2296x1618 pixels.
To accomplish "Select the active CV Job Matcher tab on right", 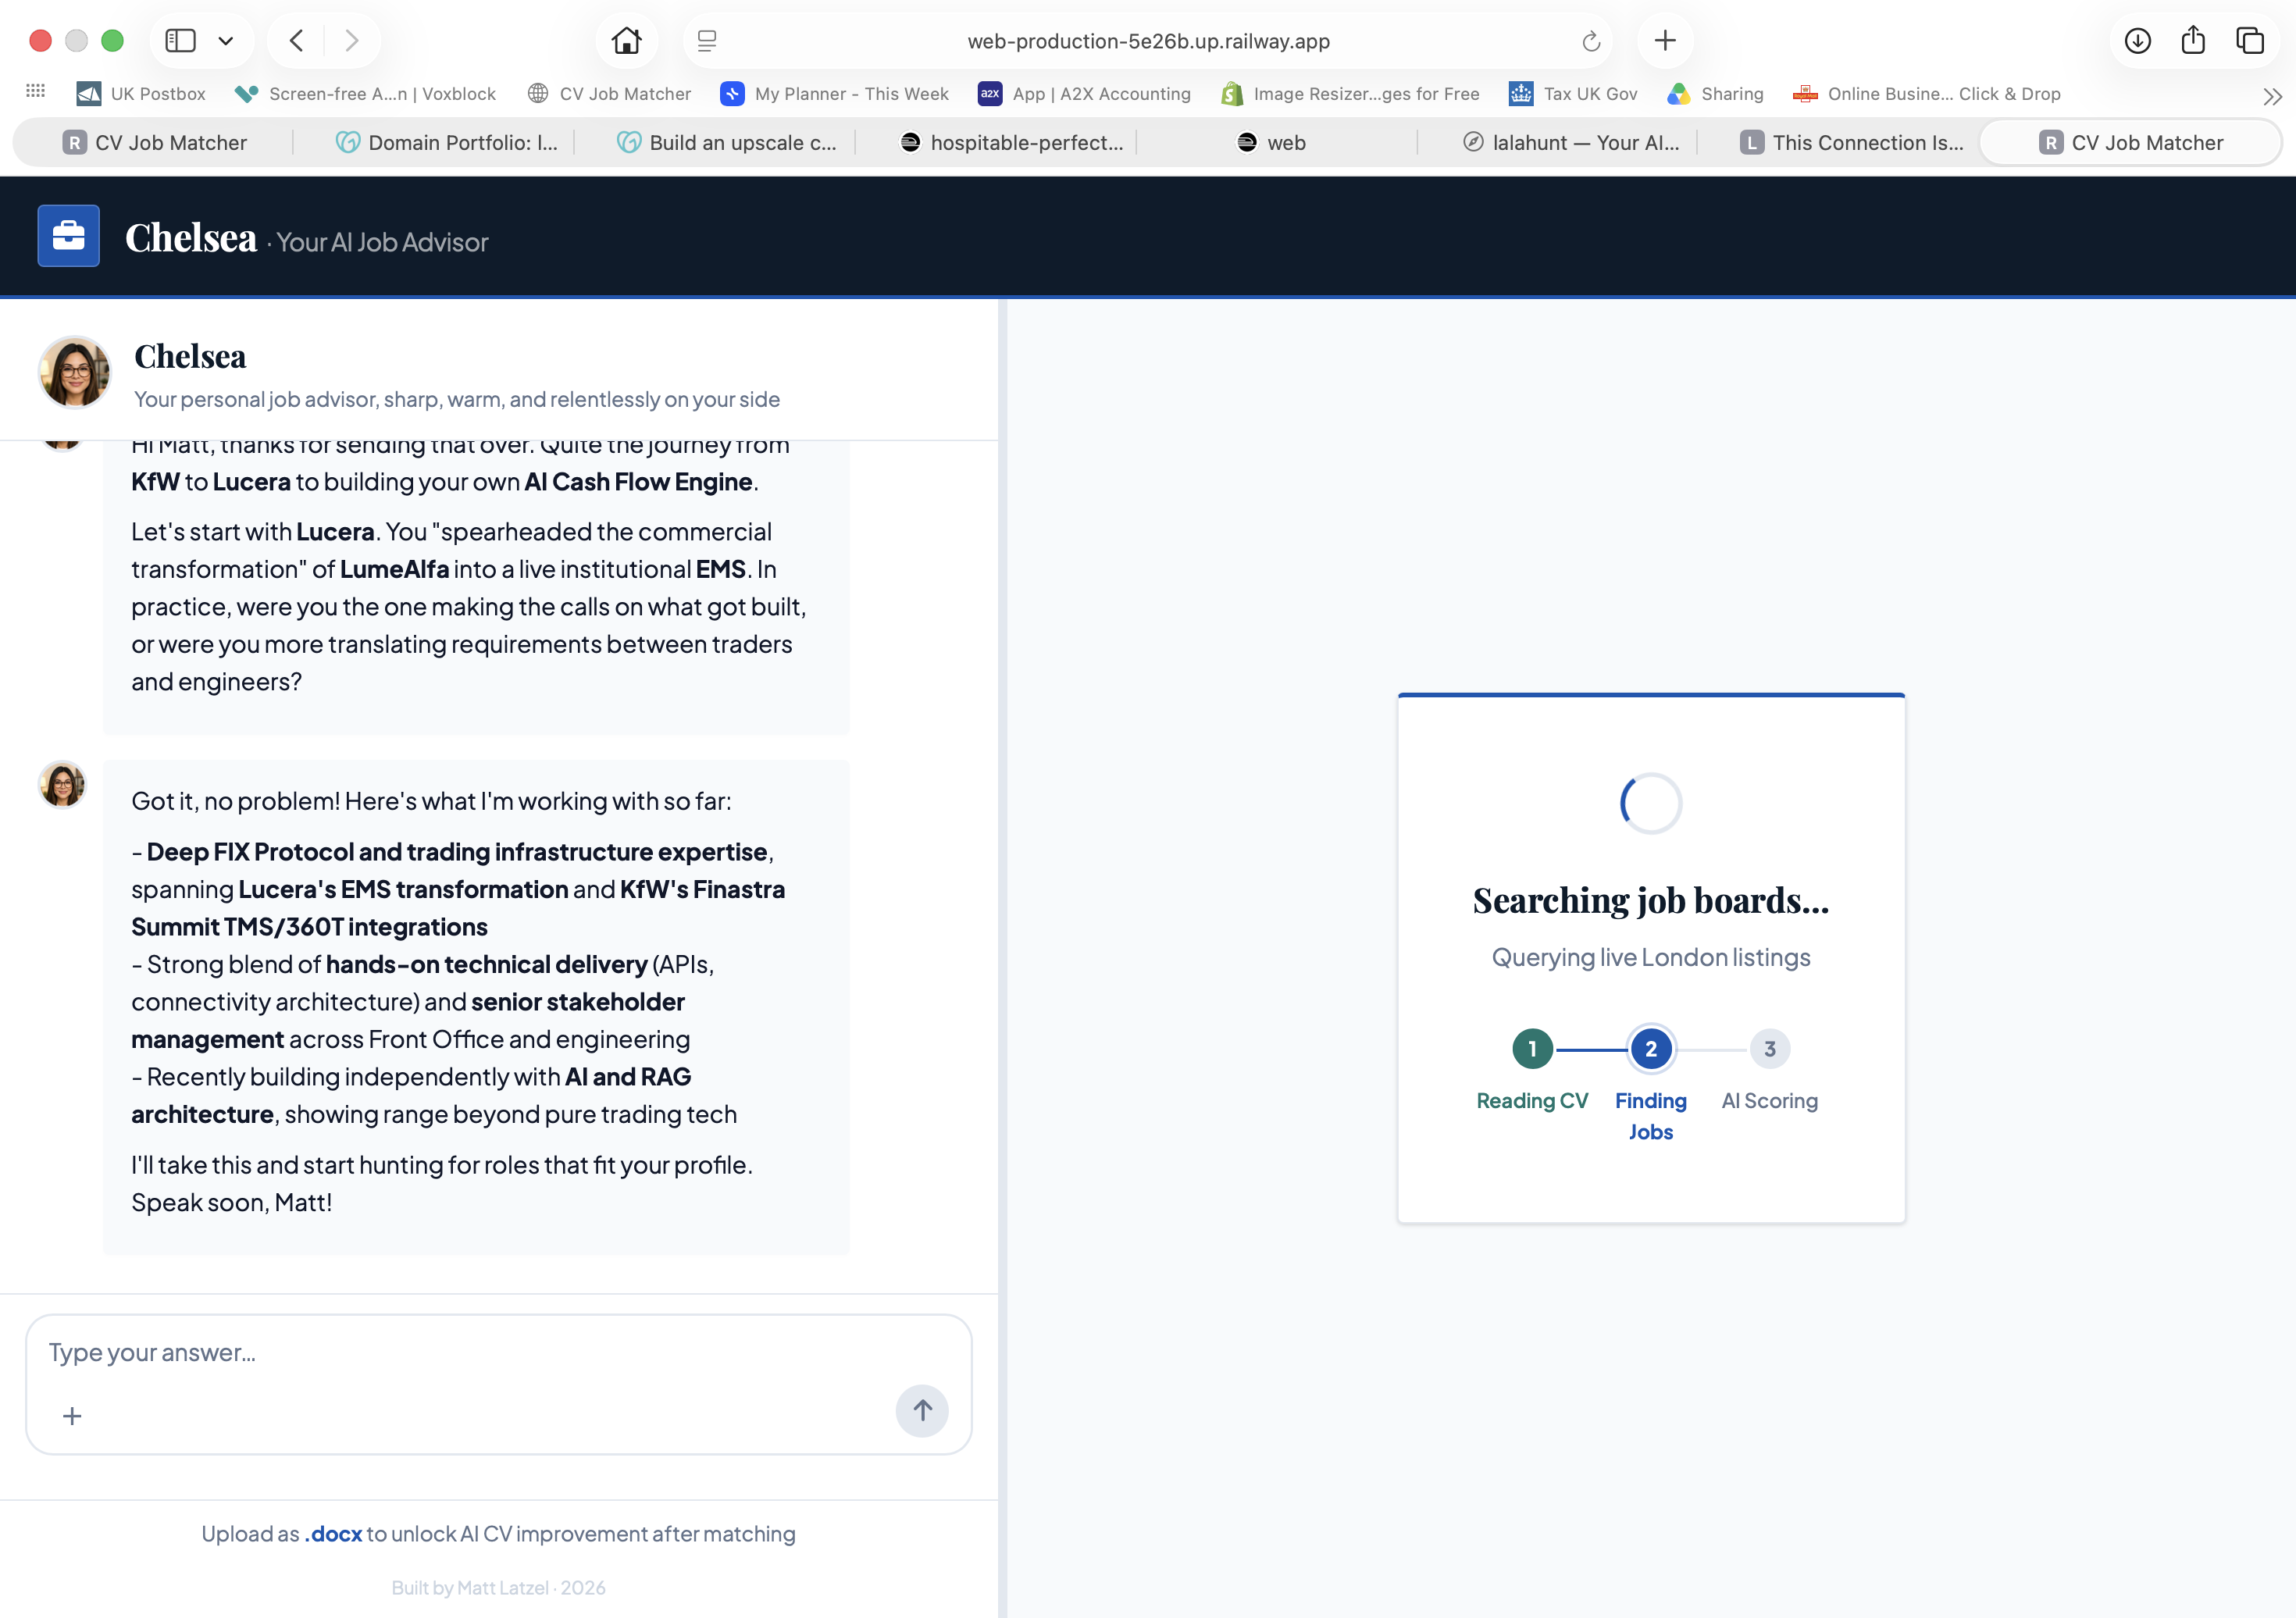I will point(2131,143).
